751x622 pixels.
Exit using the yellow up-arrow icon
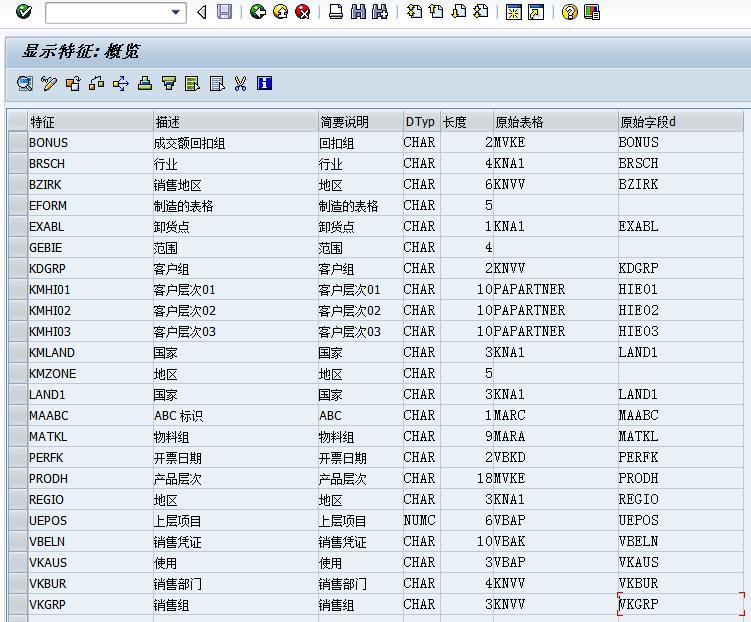pos(281,11)
